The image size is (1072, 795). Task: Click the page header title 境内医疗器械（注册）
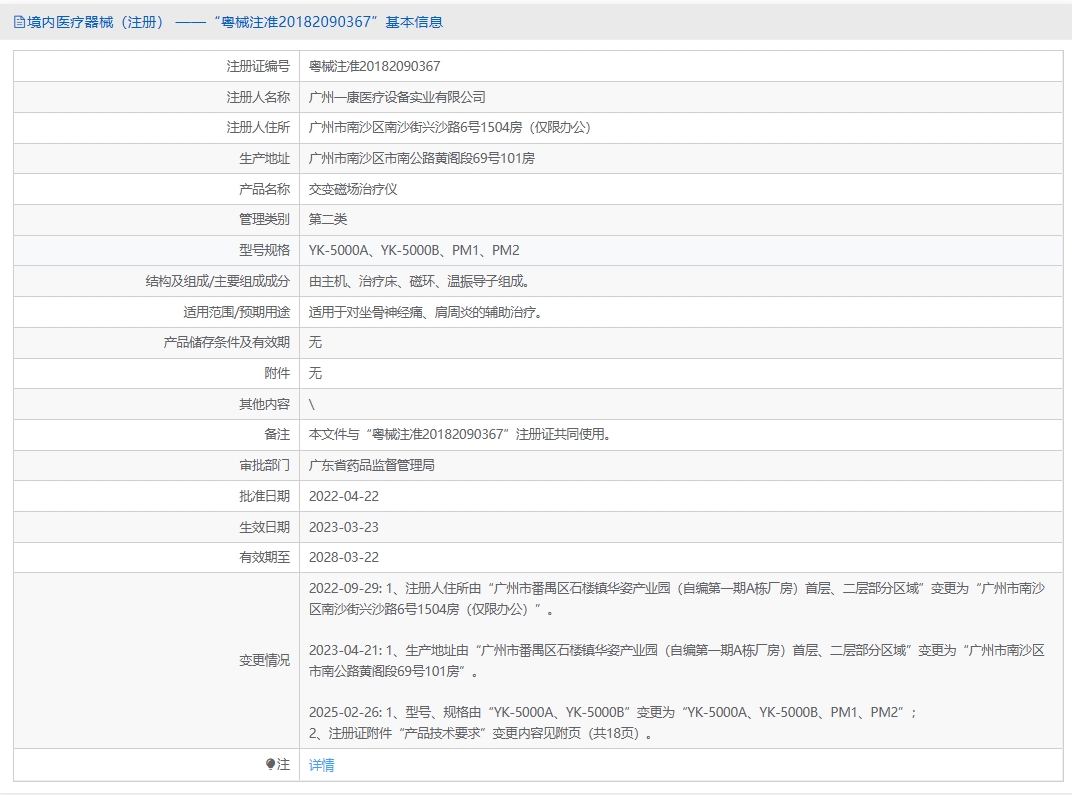pyautogui.click(x=98, y=23)
